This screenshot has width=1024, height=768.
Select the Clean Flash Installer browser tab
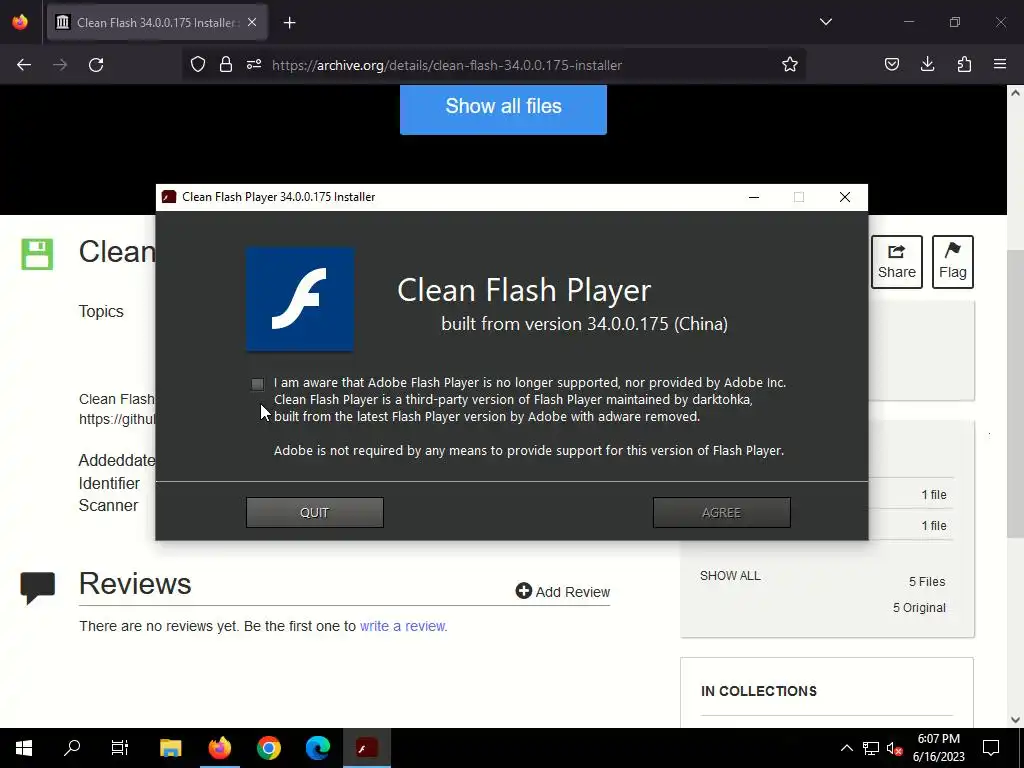[x=157, y=22]
